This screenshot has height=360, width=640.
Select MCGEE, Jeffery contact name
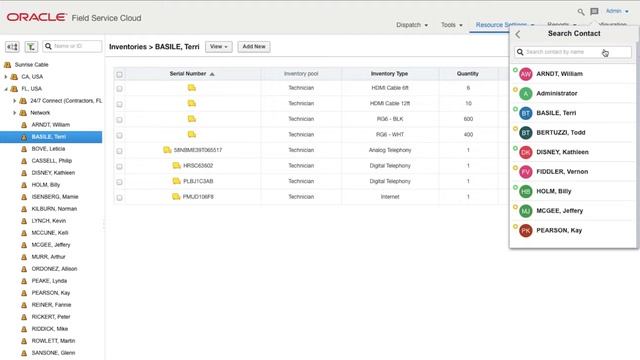tap(560, 211)
